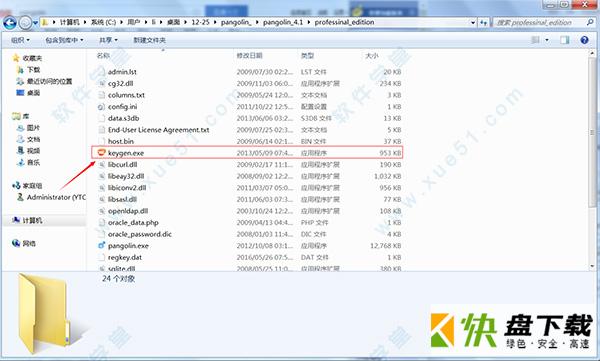600x361 pixels.
Task: Click the cg32.dll file icon
Action: (x=101, y=83)
